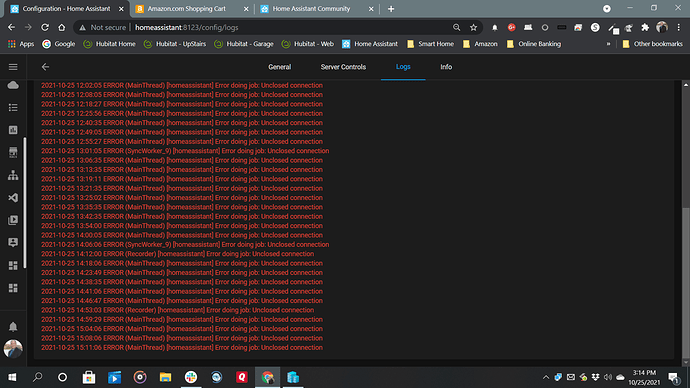Click the back arrow in Configuration header
The width and height of the screenshot is (690, 388).
point(45,67)
